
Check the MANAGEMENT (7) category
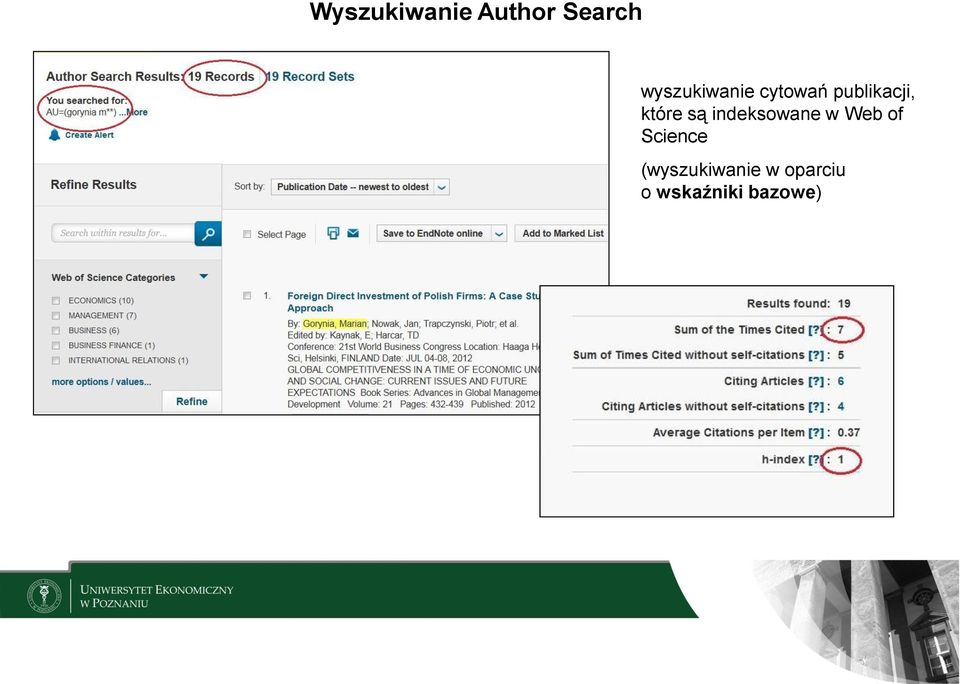[x=56, y=316]
